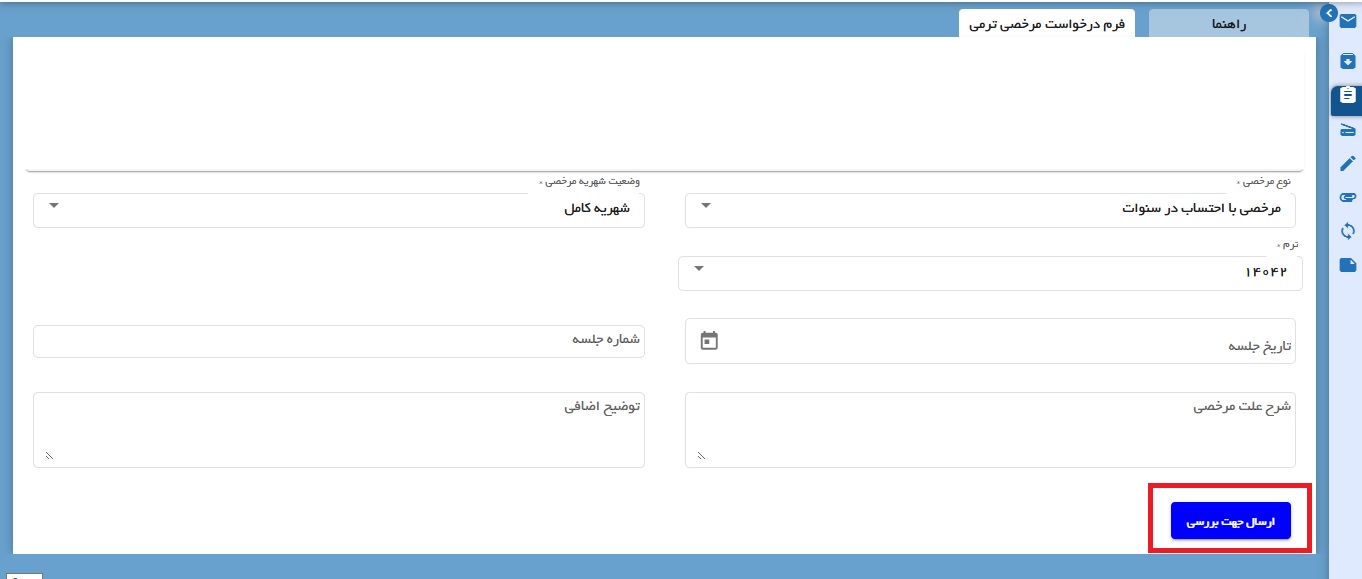Click the توضیح اضافی text area

point(339,430)
